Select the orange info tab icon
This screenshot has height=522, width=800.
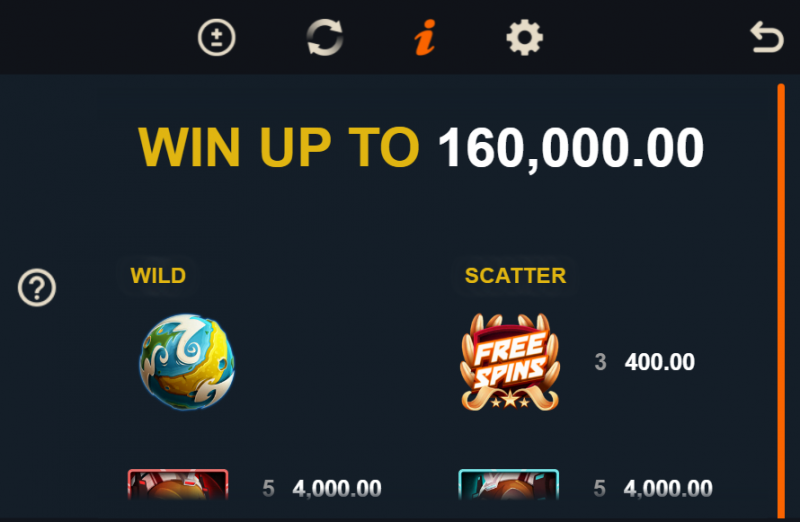click(425, 37)
